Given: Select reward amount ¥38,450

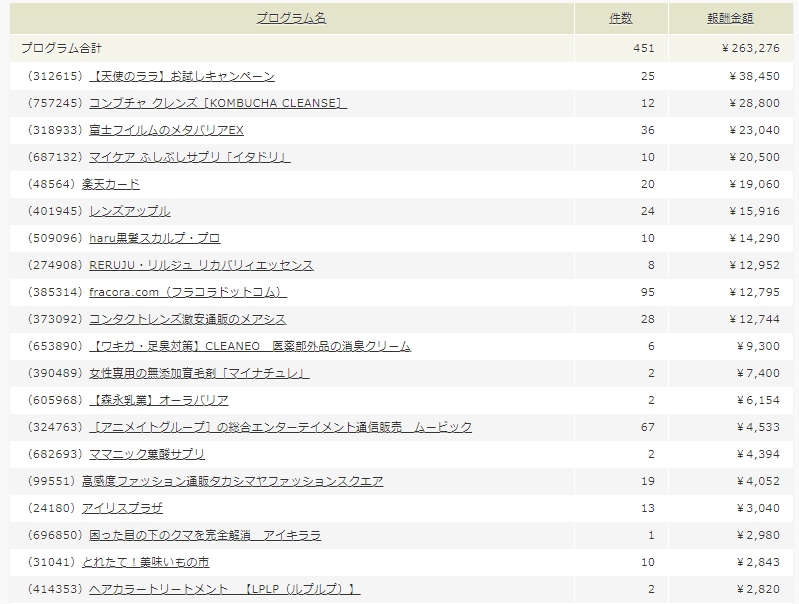Looking at the screenshot, I should (754, 76).
